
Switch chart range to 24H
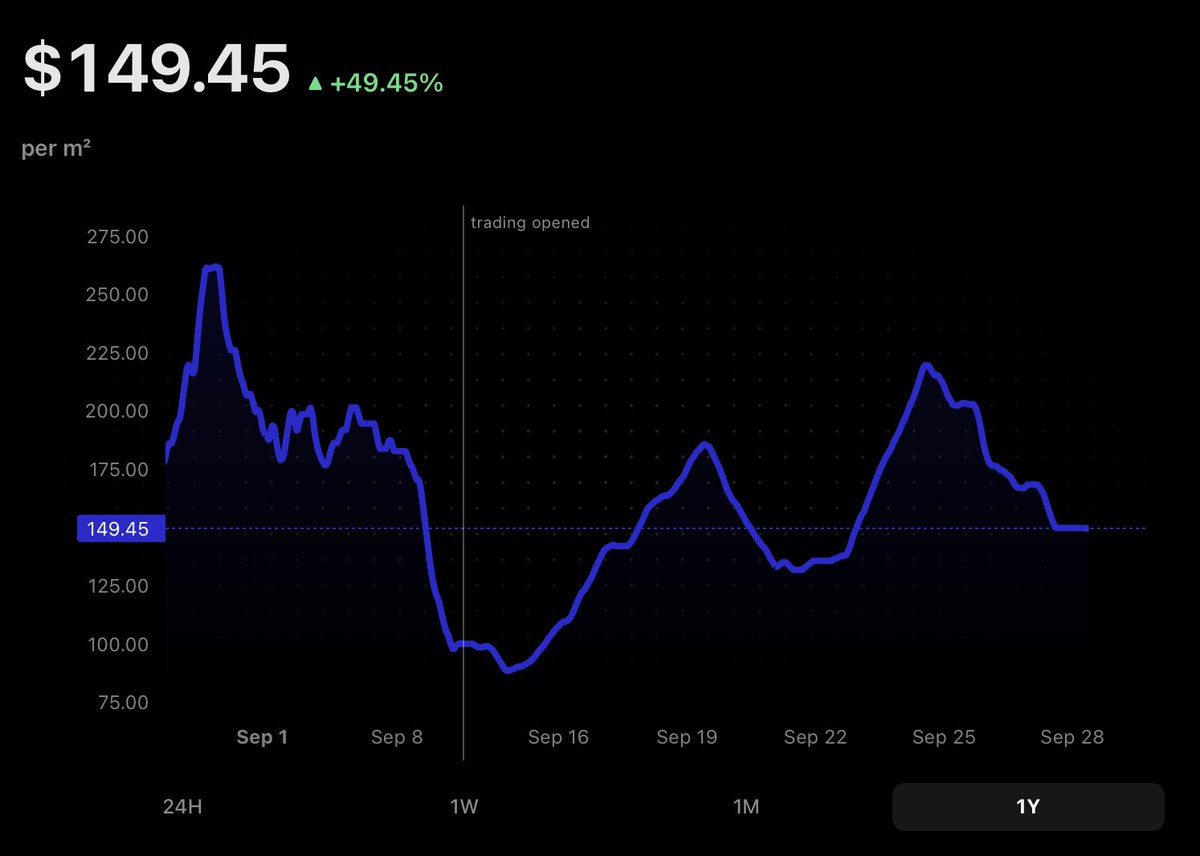pos(182,806)
